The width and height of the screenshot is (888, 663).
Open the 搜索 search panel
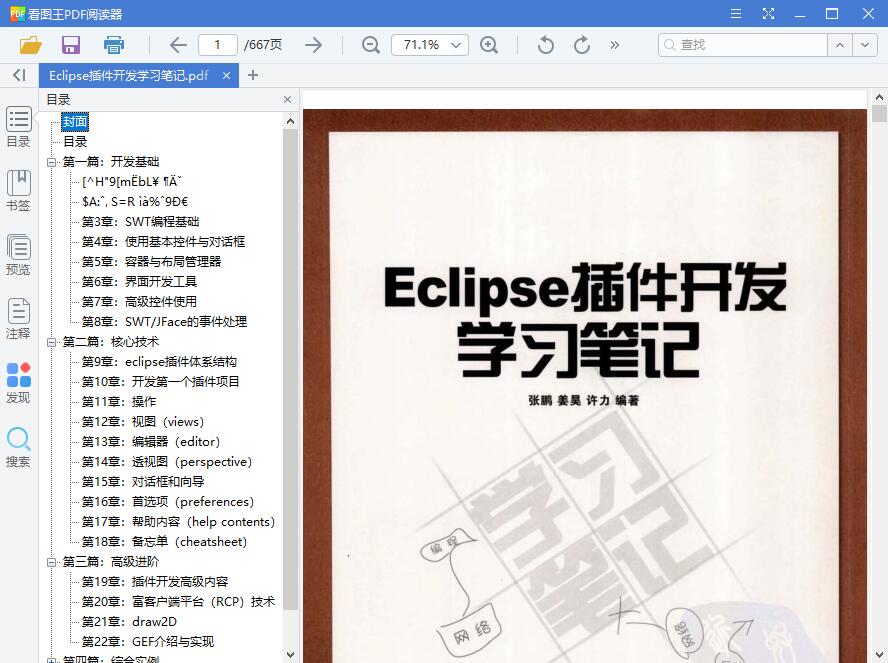tap(18, 447)
